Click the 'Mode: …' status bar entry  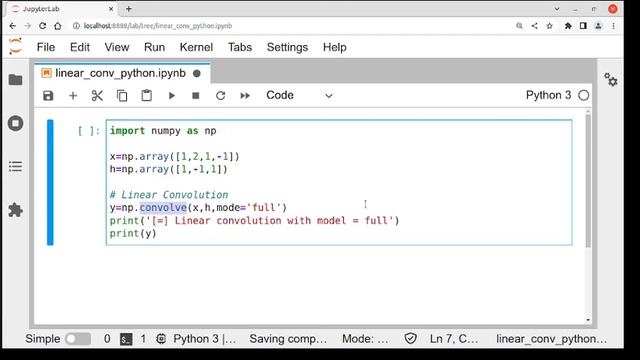(365, 339)
